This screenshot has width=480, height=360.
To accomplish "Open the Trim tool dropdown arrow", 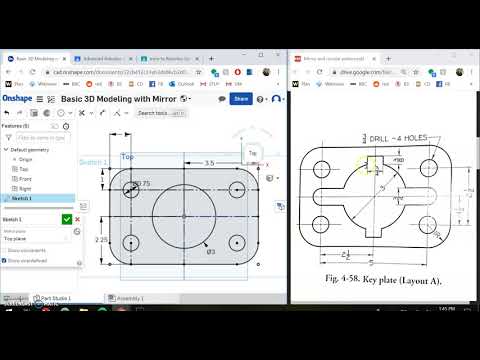I will click(91, 113).
